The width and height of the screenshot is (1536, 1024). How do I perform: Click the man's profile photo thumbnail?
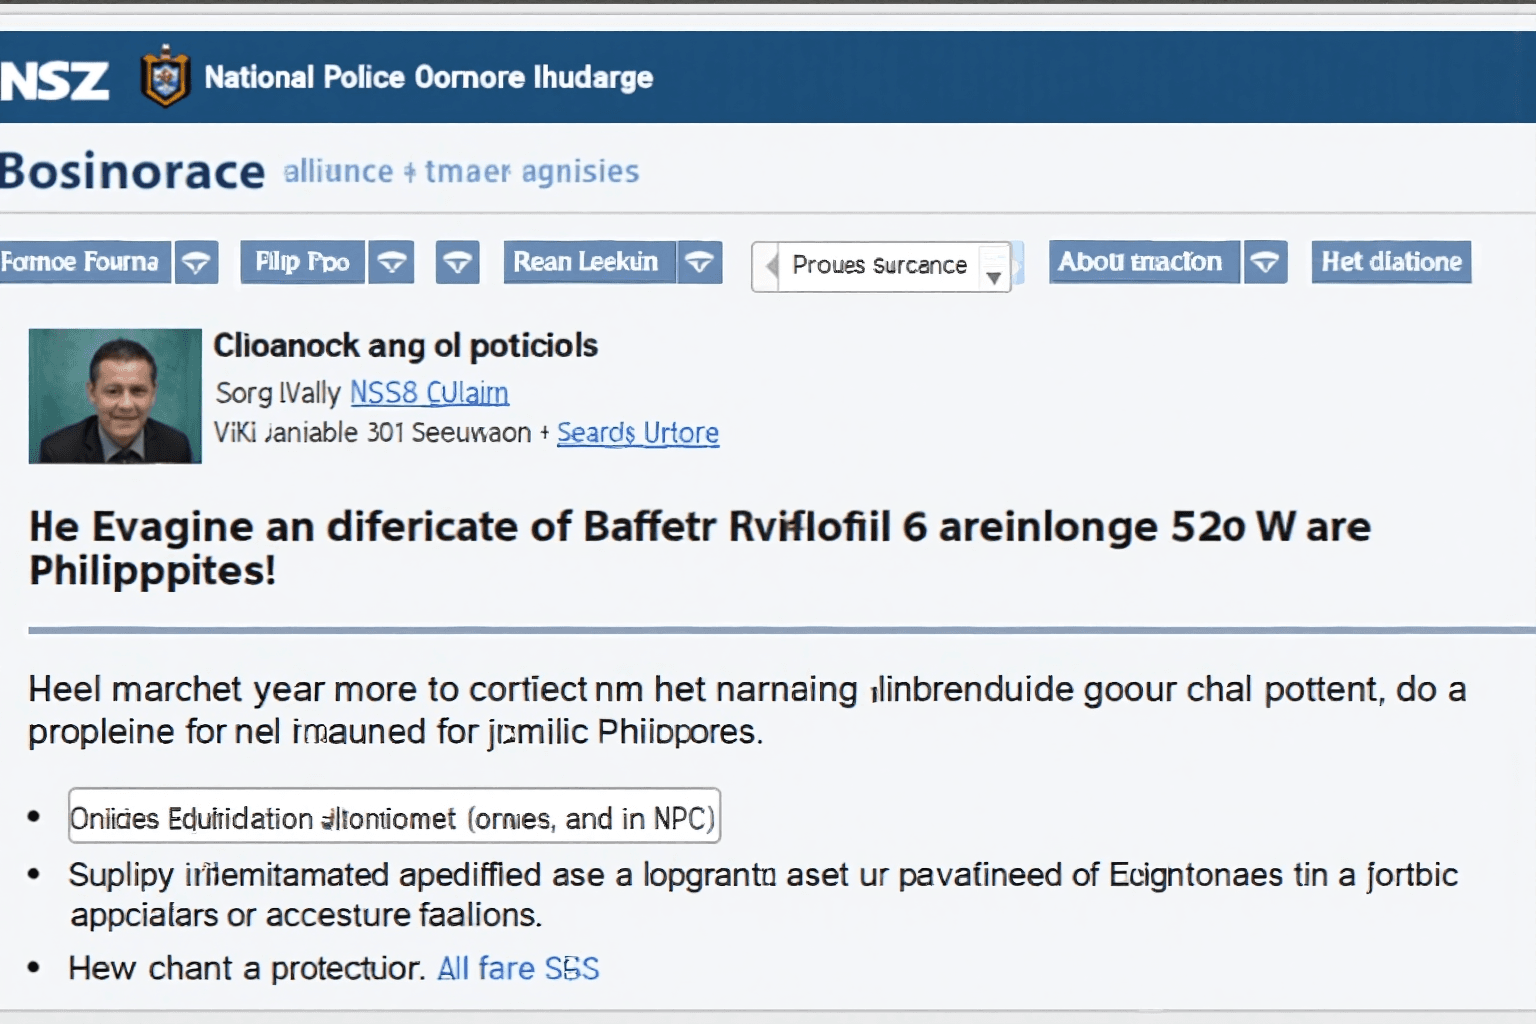click(115, 396)
